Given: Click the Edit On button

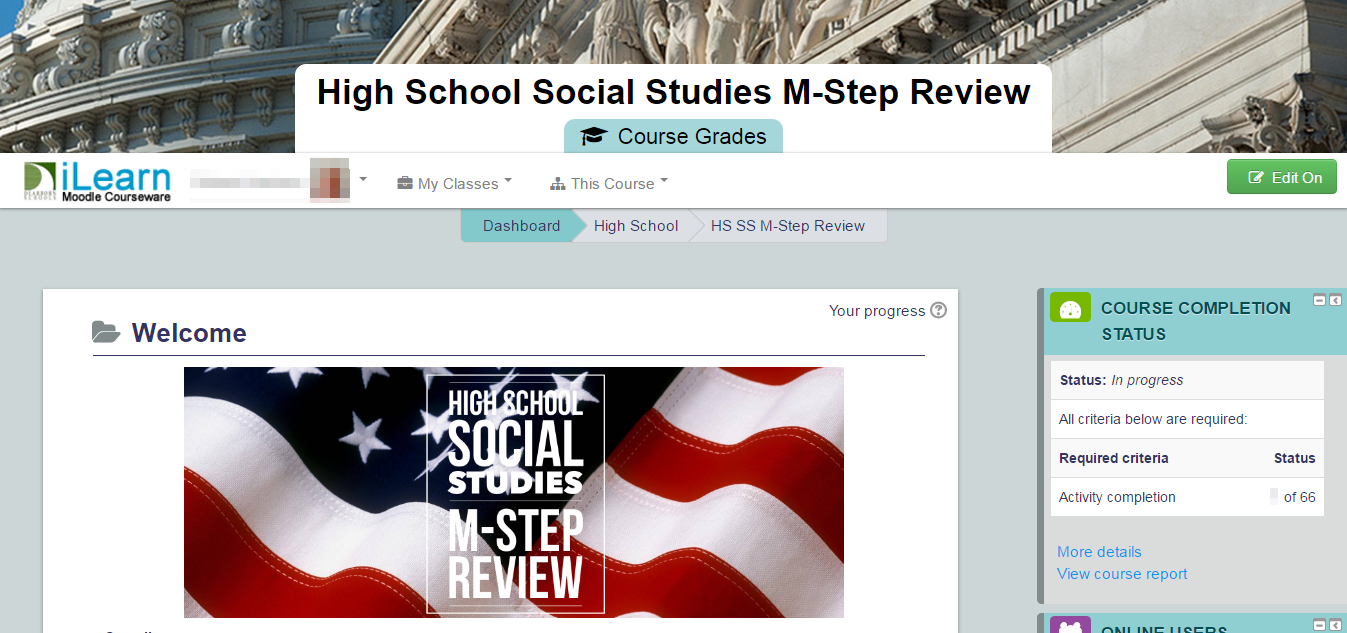Looking at the screenshot, I should pyautogui.click(x=1282, y=177).
